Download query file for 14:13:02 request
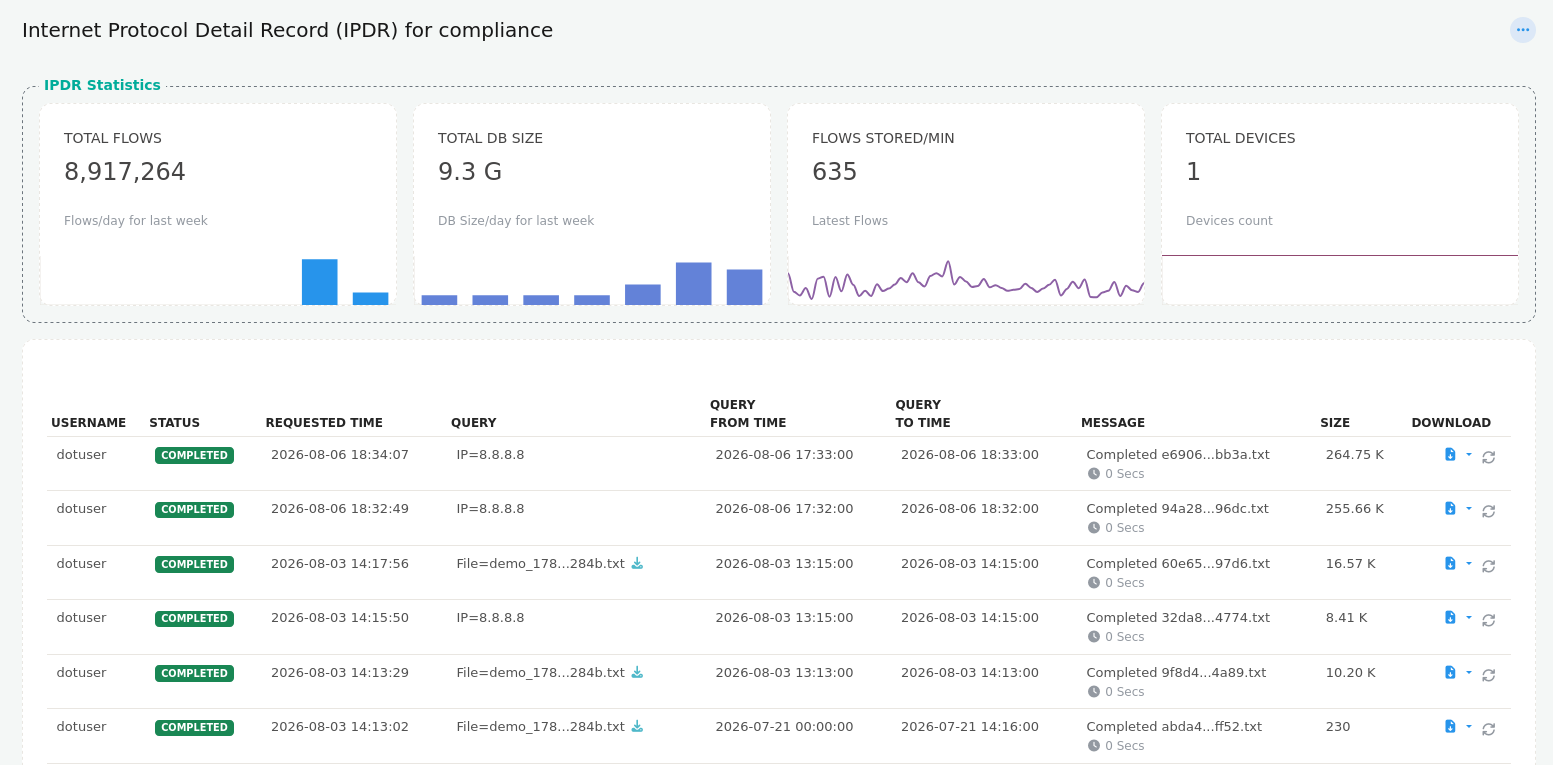 tap(637, 726)
